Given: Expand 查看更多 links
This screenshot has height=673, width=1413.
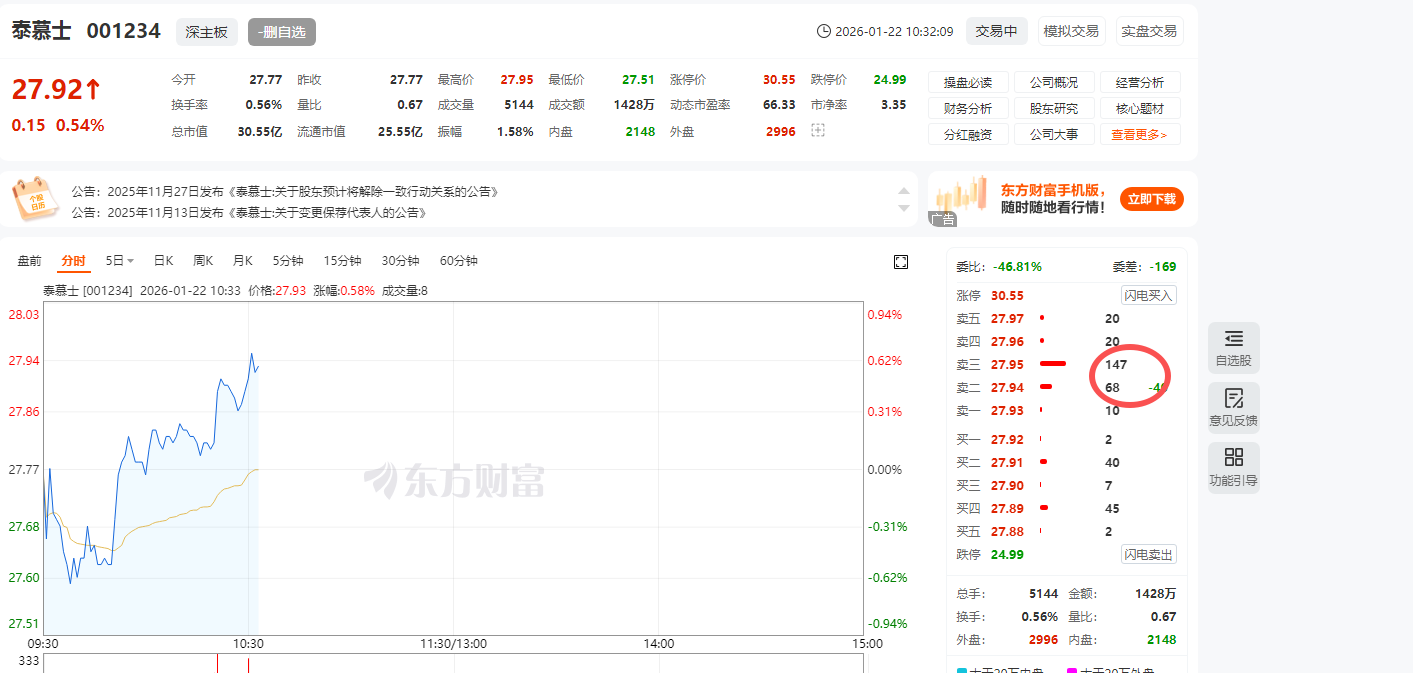Looking at the screenshot, I should pos(1139,134).
